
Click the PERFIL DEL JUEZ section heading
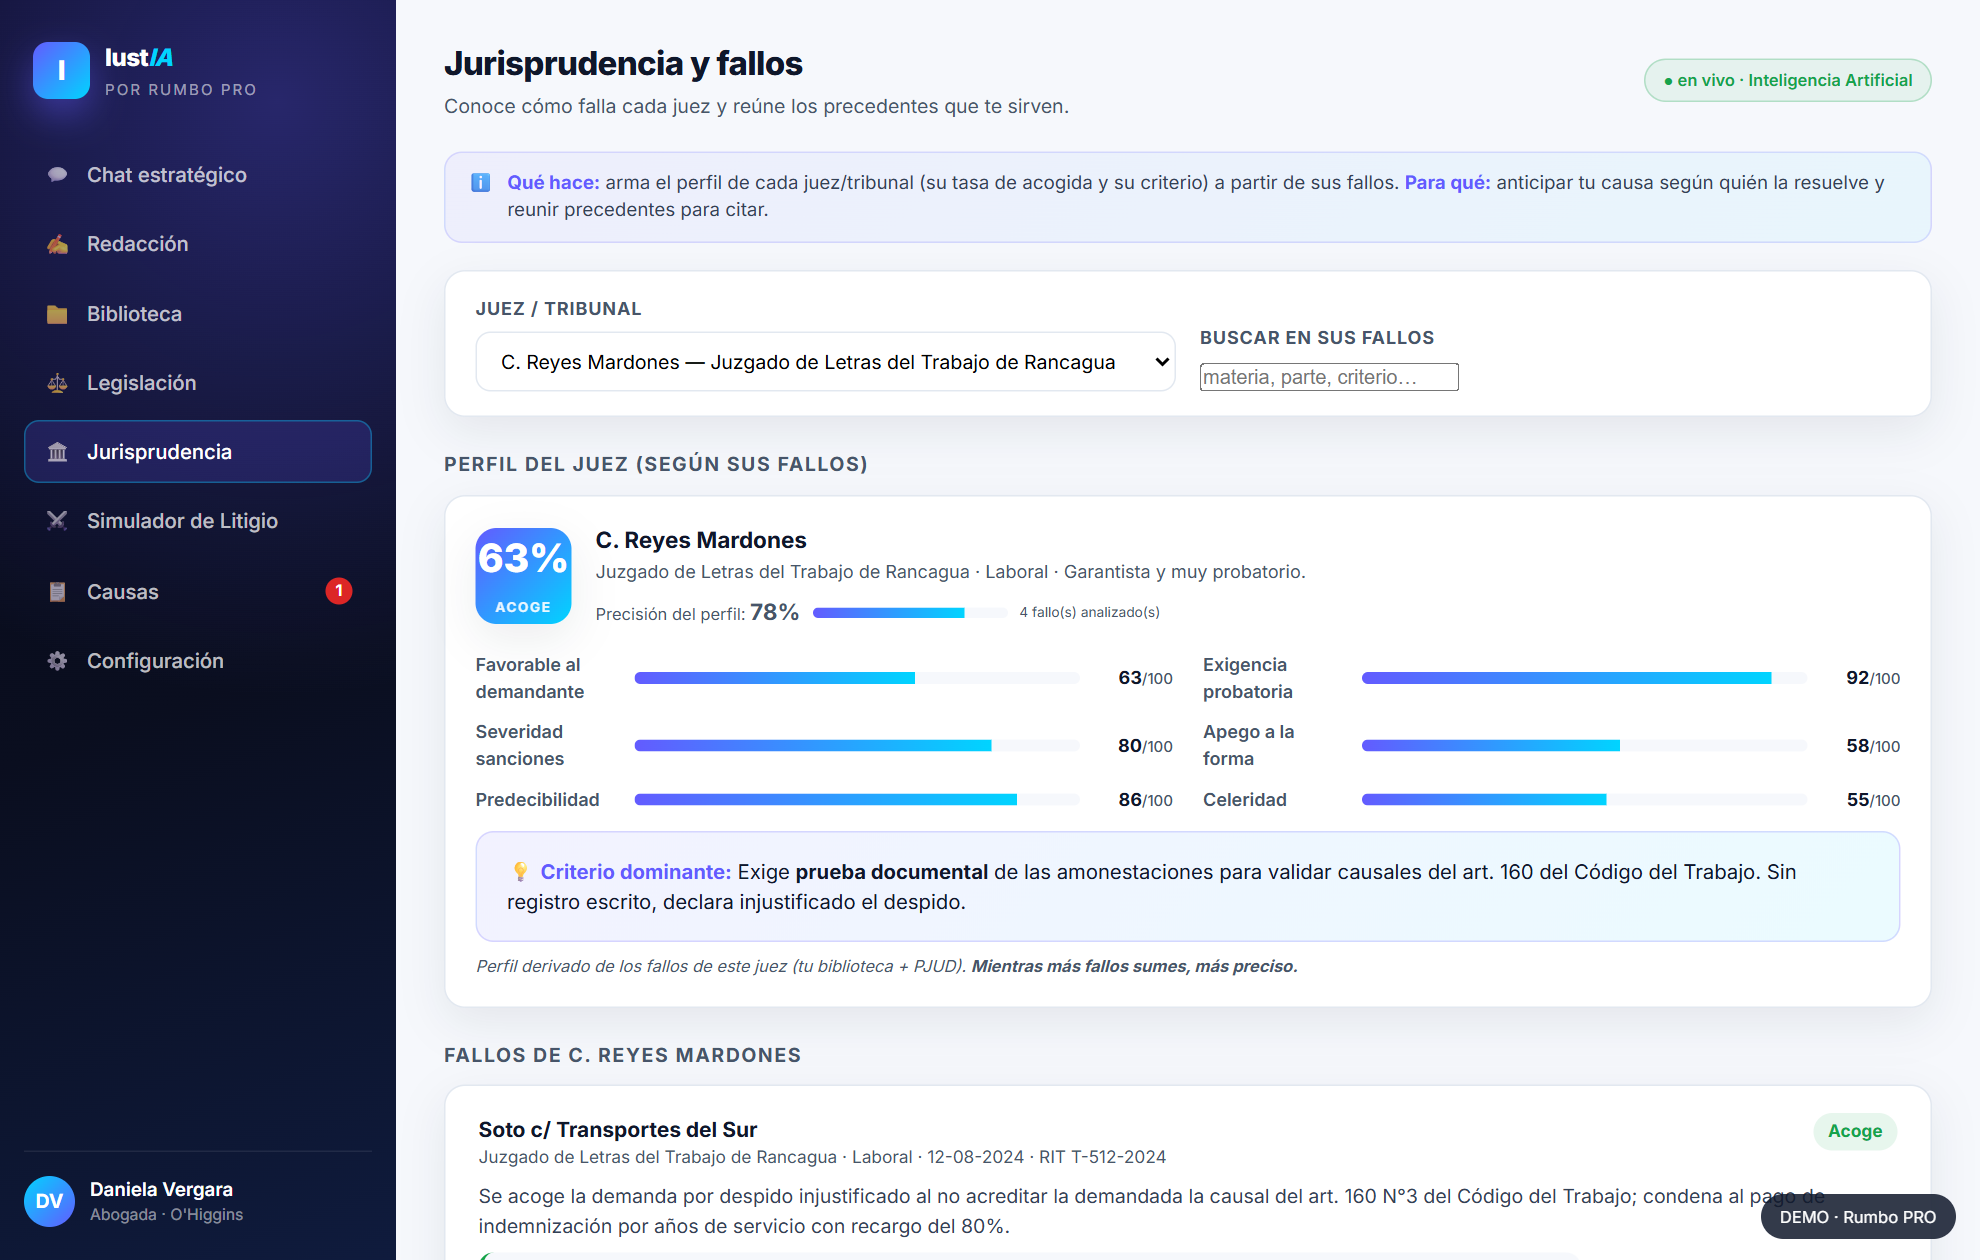(x=656, y=464)
